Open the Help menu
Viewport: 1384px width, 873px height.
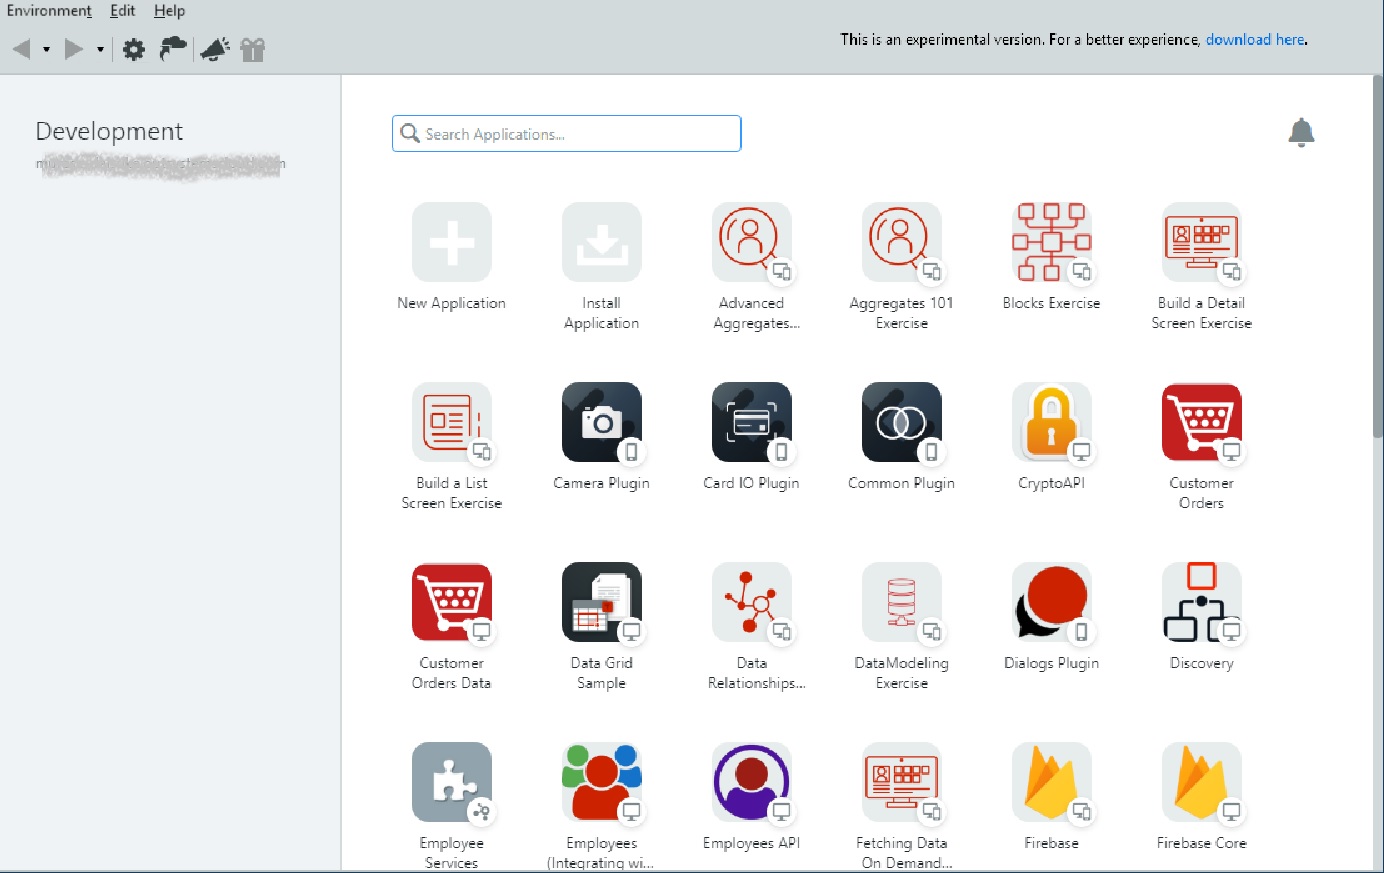pyautogui.click(x=169, y=11)
